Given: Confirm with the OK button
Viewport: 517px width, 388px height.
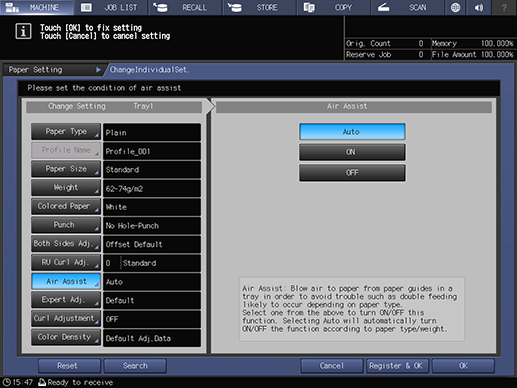Looking at the screenshot, I should [x=463, y=366].
